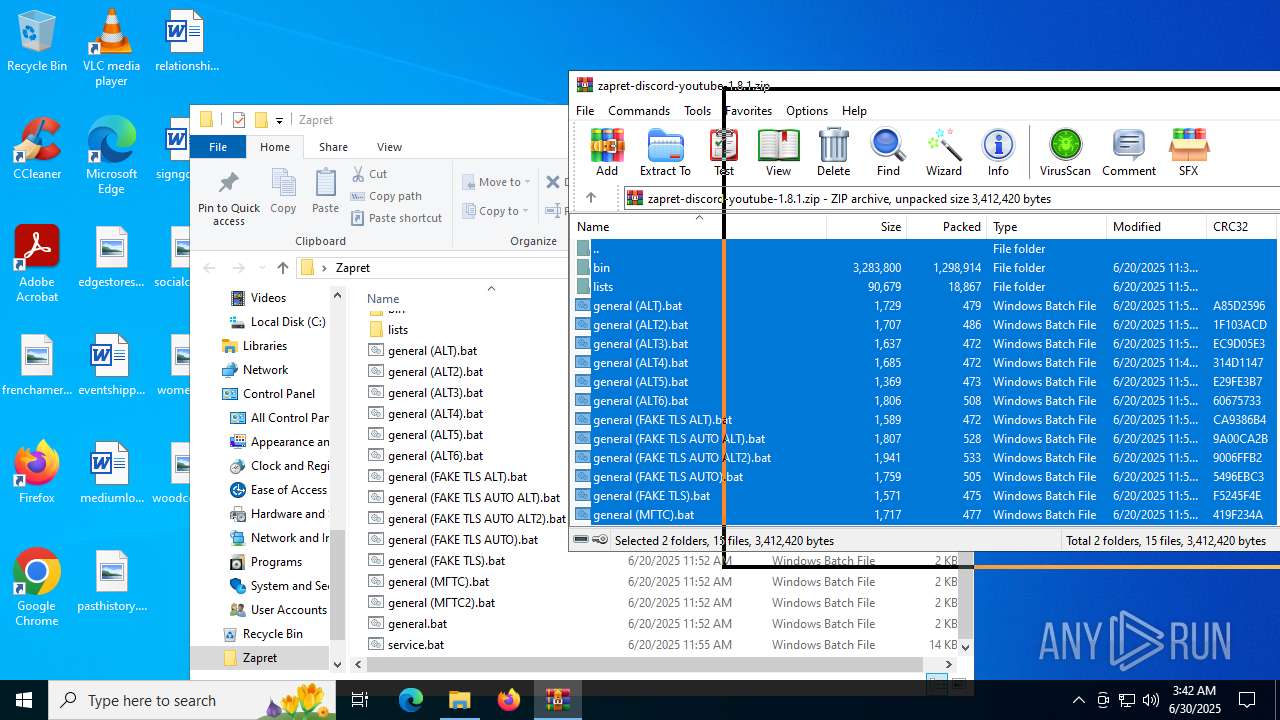Click File Explorer icon on taskbar
This screenshot has width=1280, height=720.
click(460, 700)
